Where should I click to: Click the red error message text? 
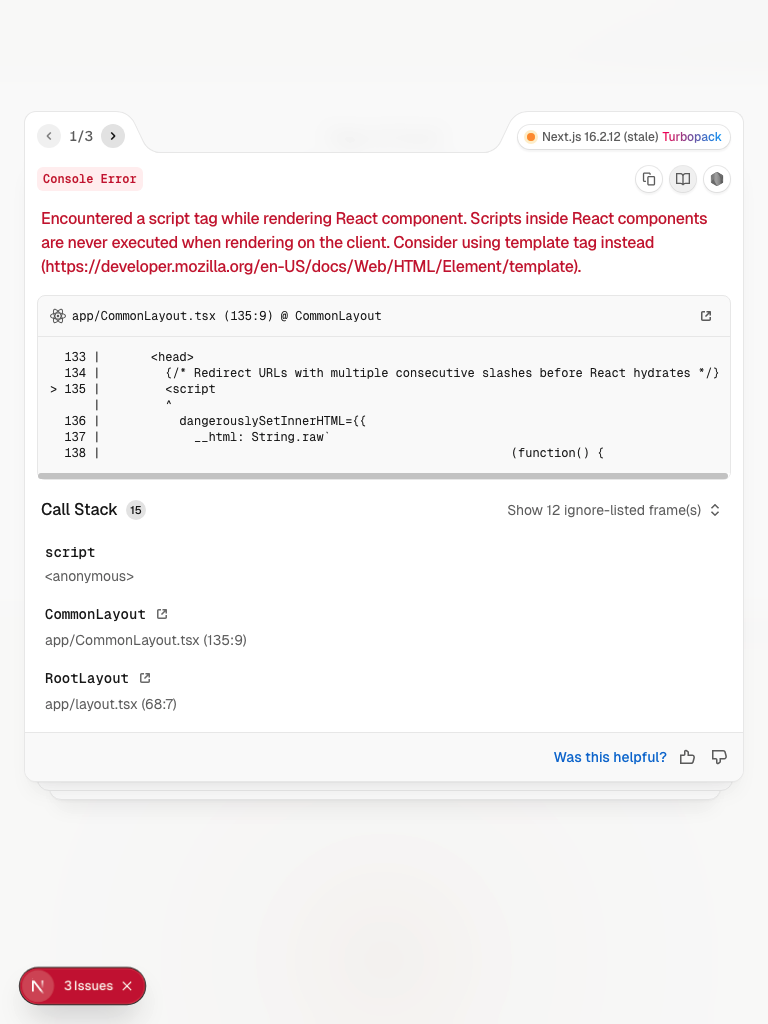tap(374, 242)
